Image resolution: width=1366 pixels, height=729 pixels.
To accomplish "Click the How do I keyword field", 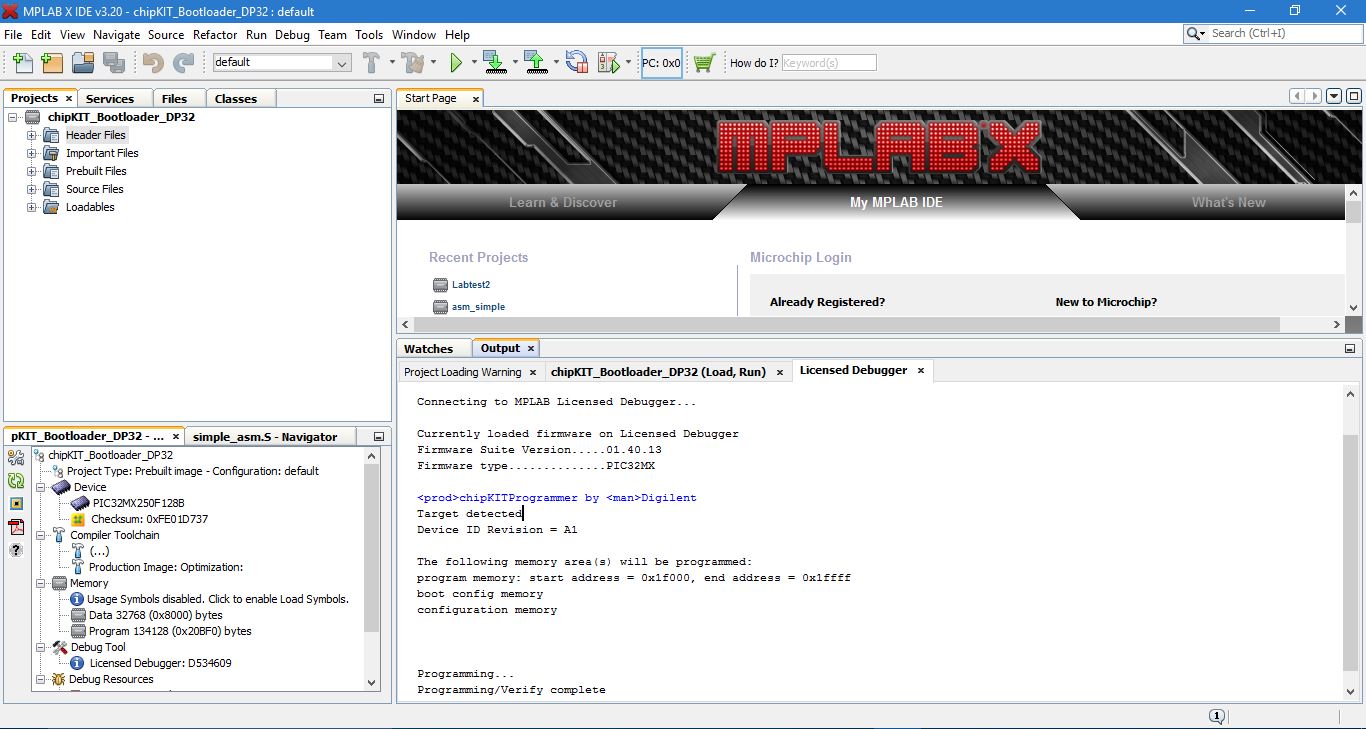I will point(828,63).
